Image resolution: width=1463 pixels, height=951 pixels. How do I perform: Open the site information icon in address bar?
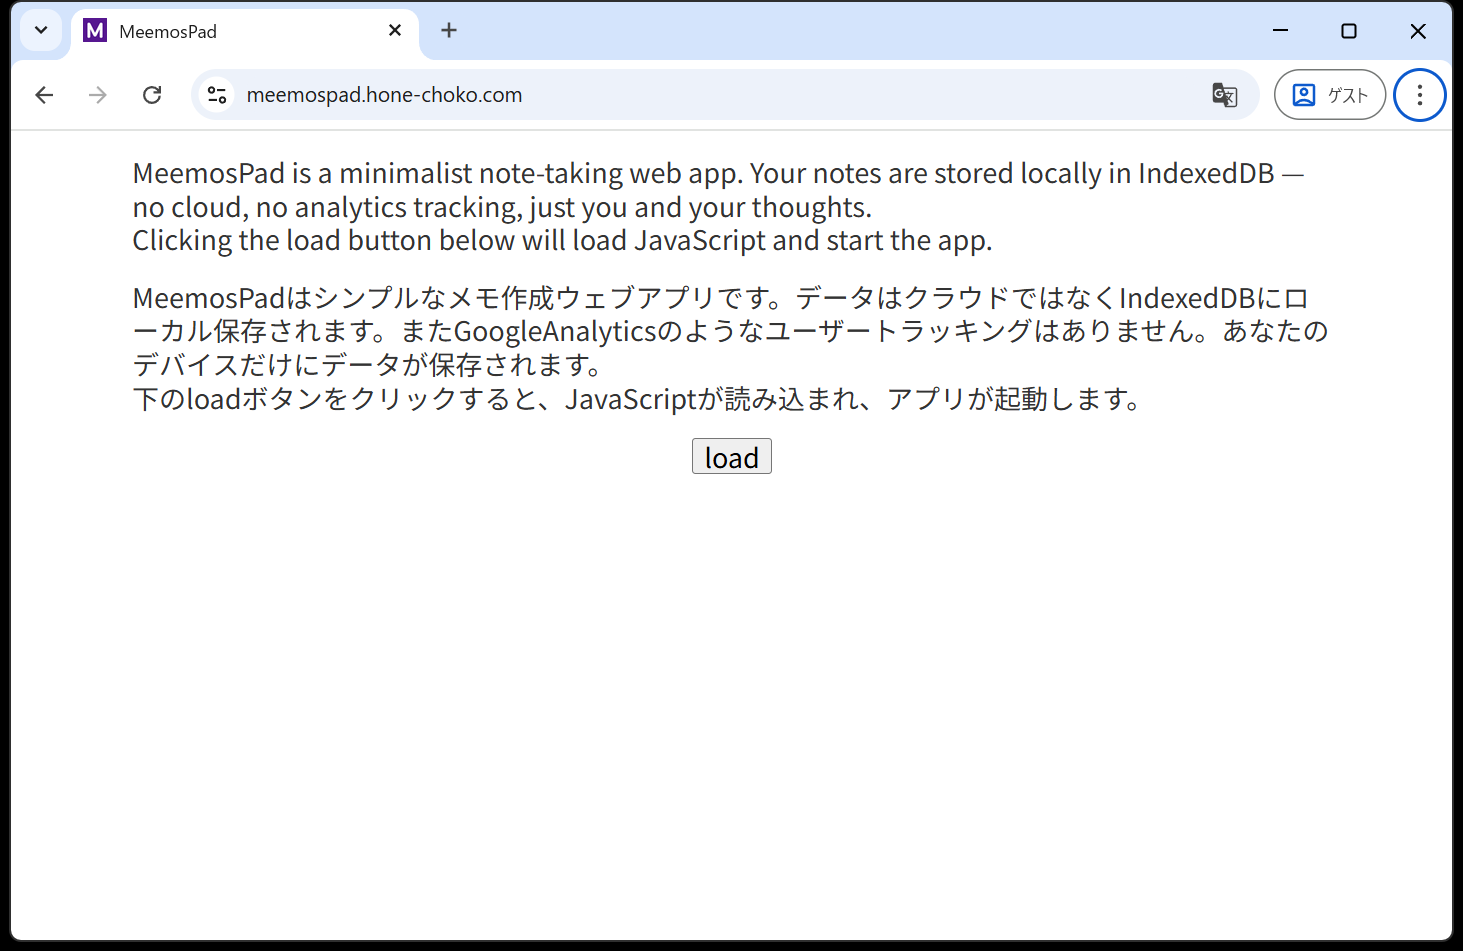tap(217, 95)
